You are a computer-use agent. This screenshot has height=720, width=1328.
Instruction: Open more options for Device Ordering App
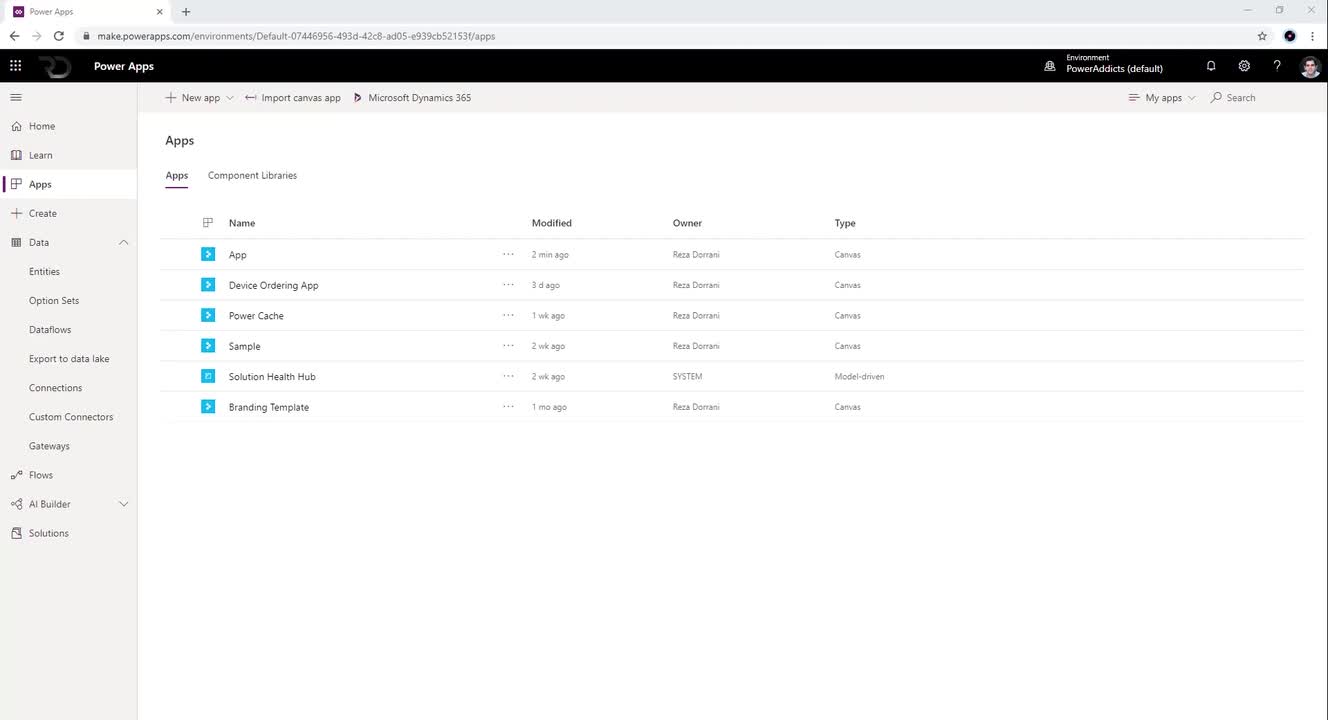(x=509, y=284)
